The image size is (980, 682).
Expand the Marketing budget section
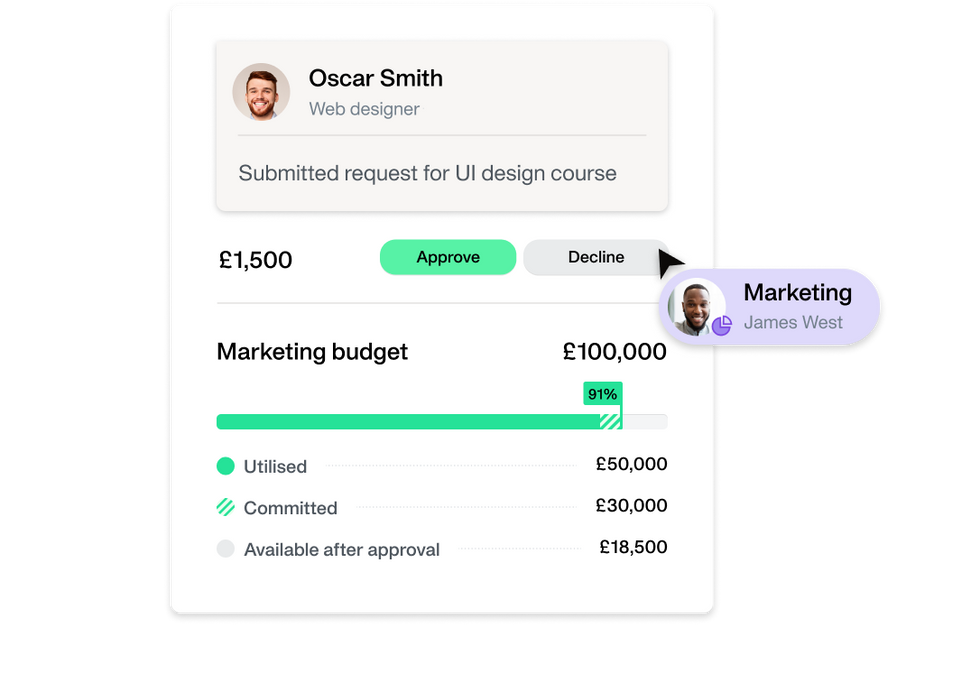click(x=312, y=352)
